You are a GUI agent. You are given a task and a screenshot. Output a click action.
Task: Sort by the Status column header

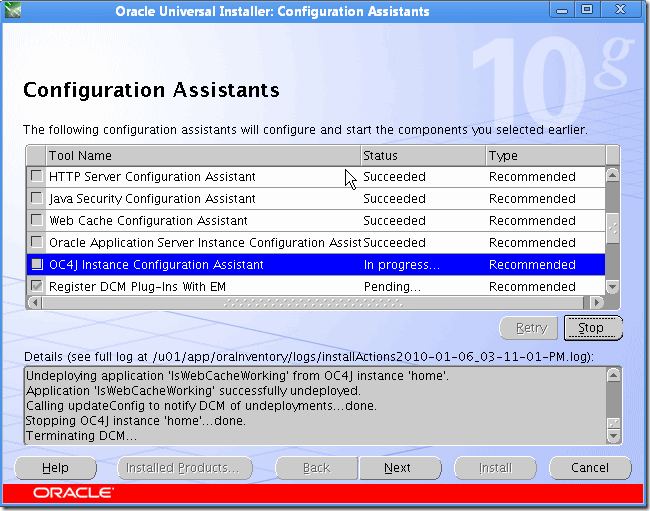click(x=423, y=156)
